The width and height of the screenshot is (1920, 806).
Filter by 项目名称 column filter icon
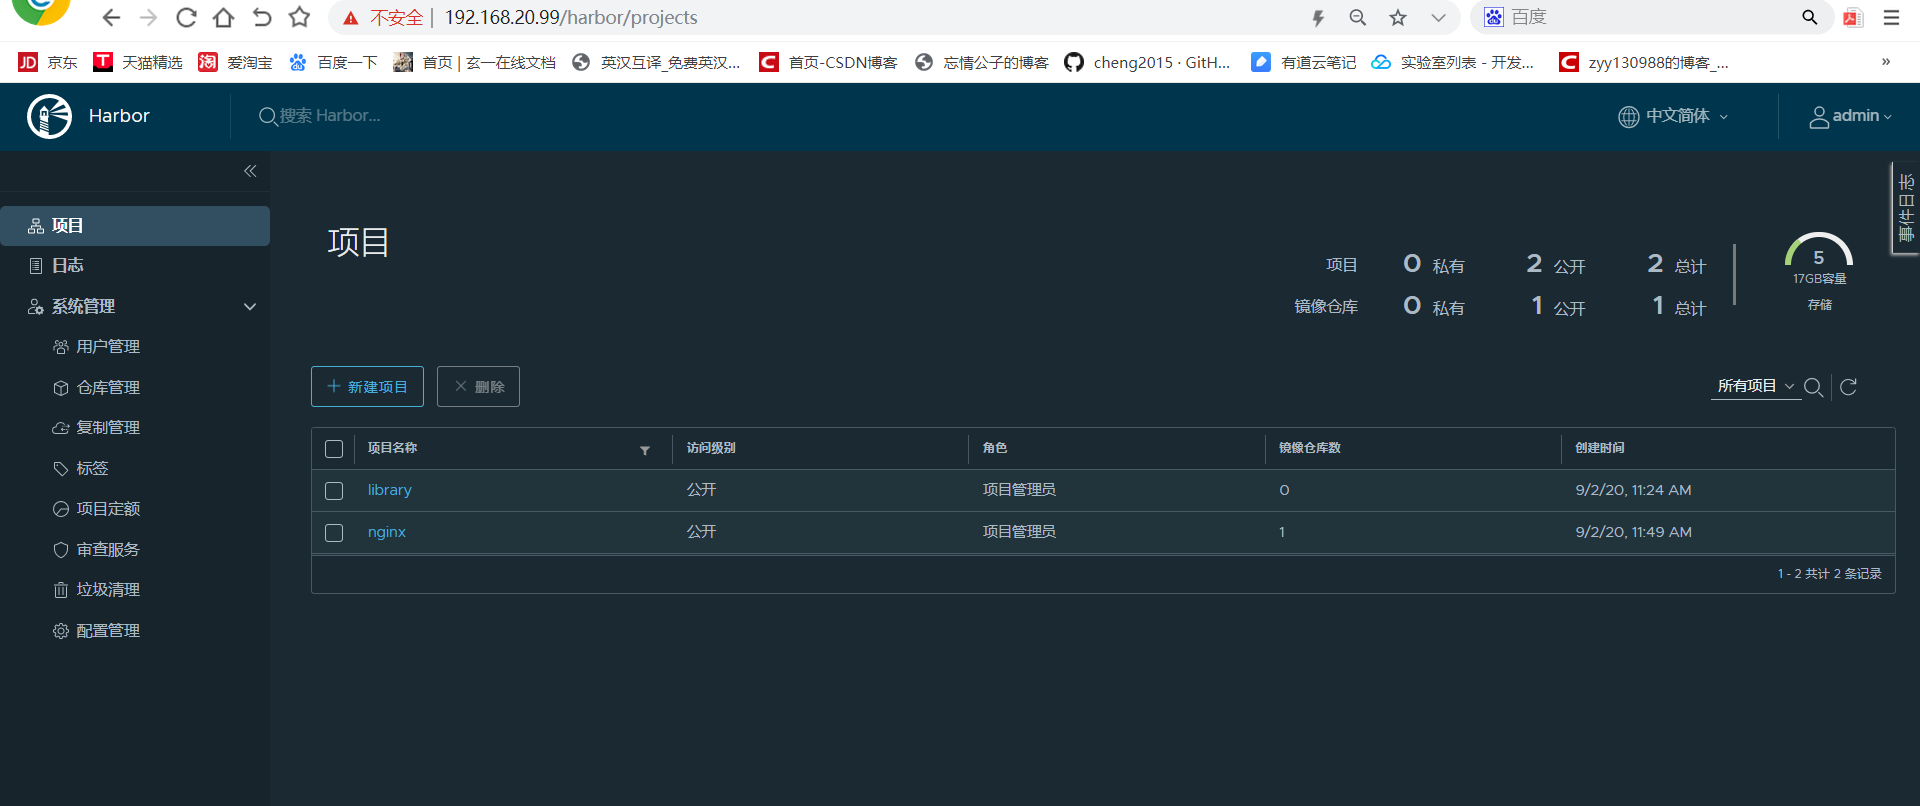645,450
